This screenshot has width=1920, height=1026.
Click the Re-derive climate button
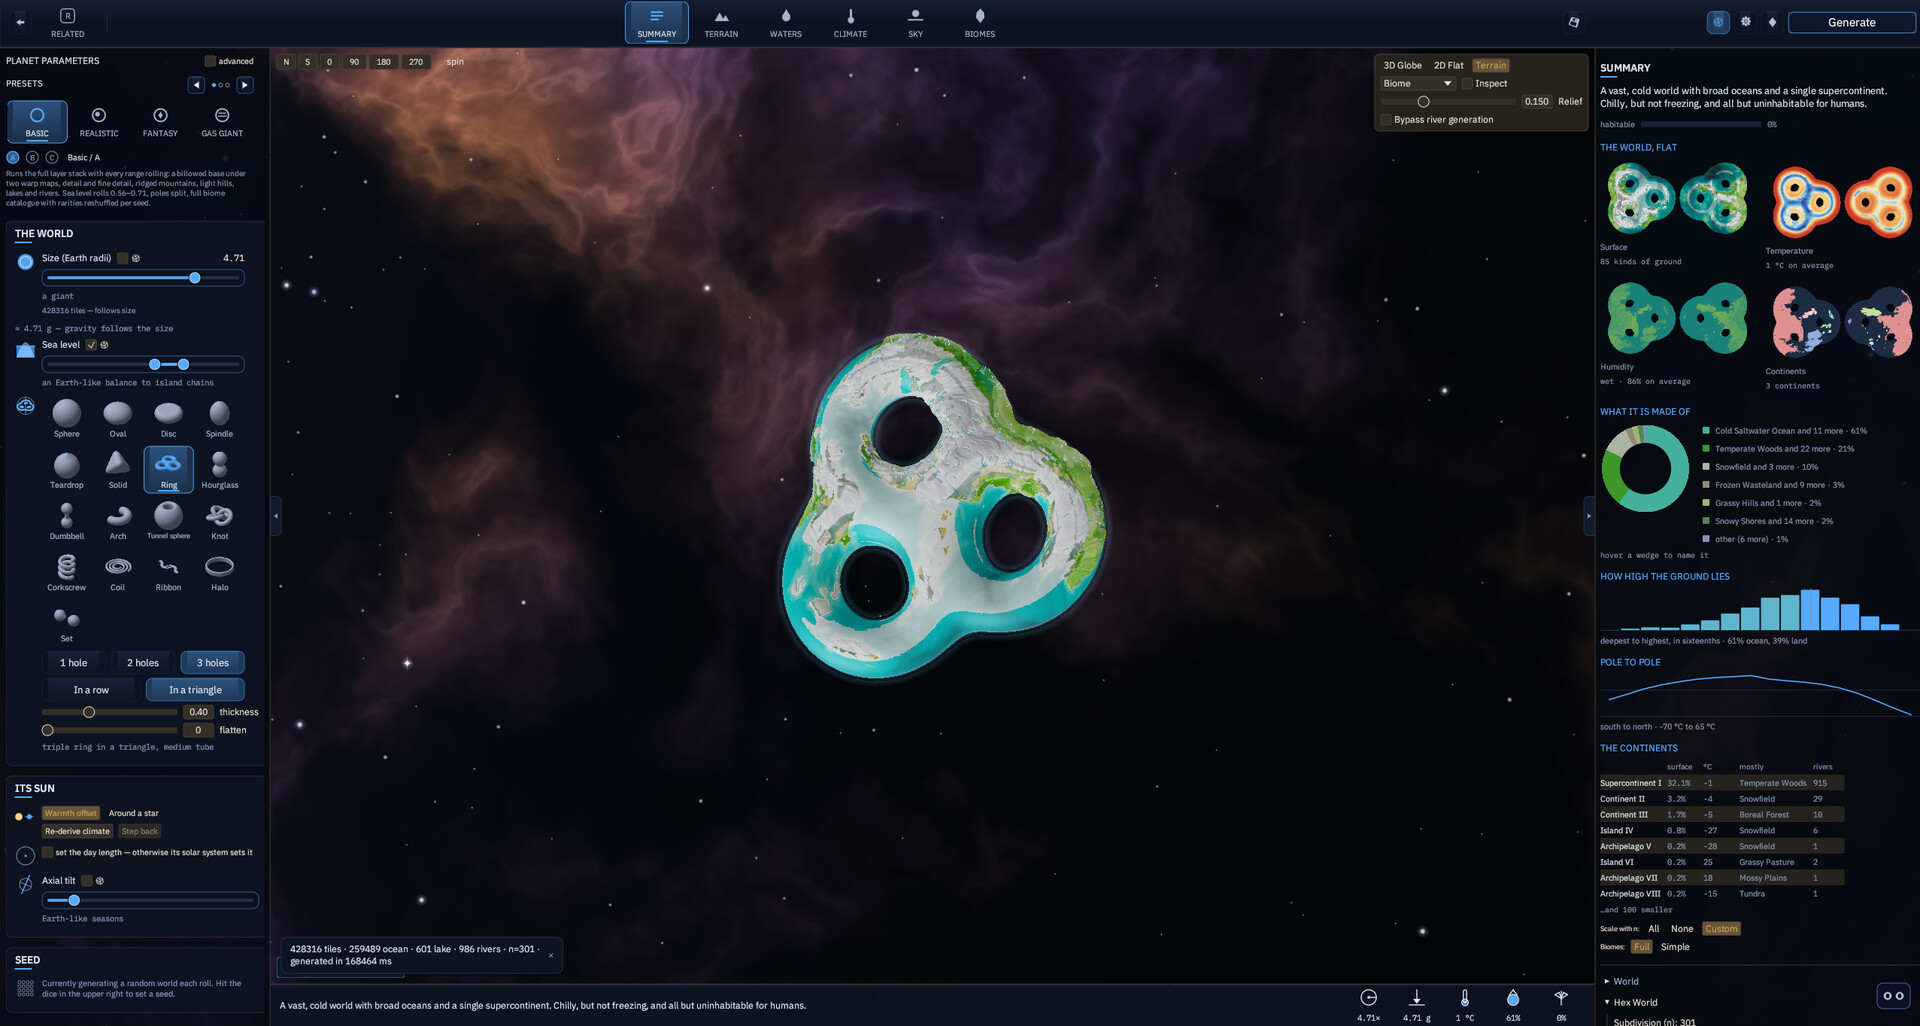pos(77,831)
